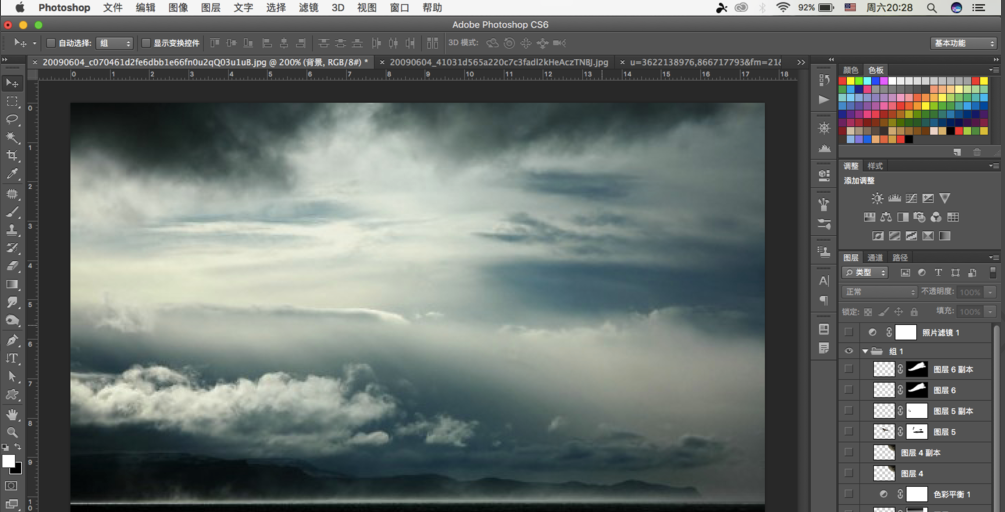The image size is (1005, 512).
Task: Pick the Eyedropper tool
Action: point(12,174)
